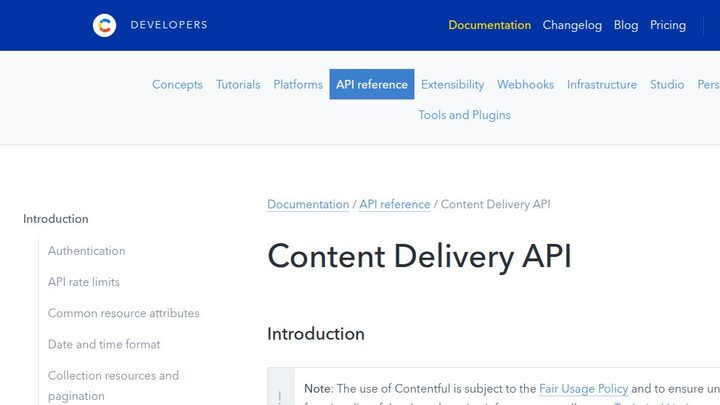
Task: Open the DEVELOPERS home link
Action: (169, 25)
